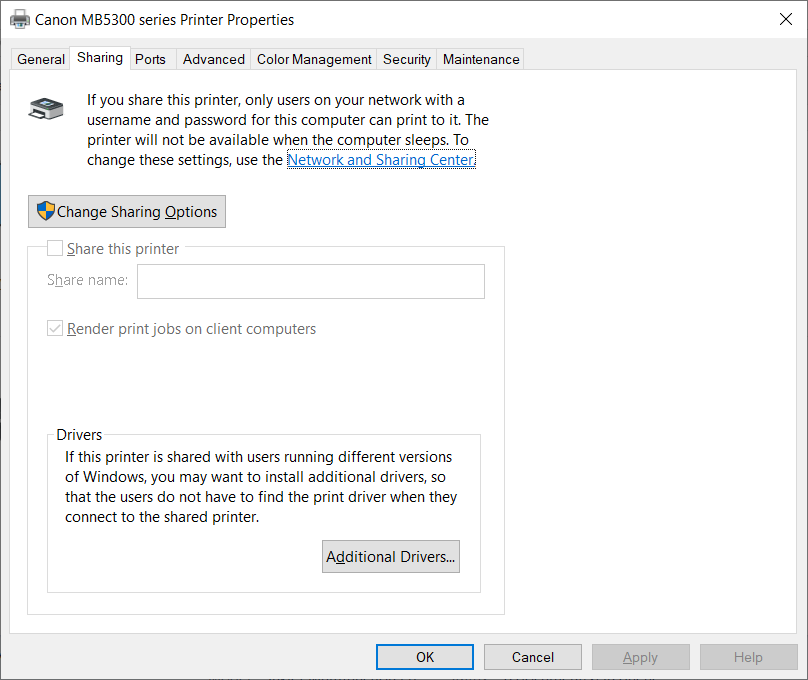Viewport: 808px width, 680px height.
Task: Select the Sharing tab
Action: [x=100, y=58]
